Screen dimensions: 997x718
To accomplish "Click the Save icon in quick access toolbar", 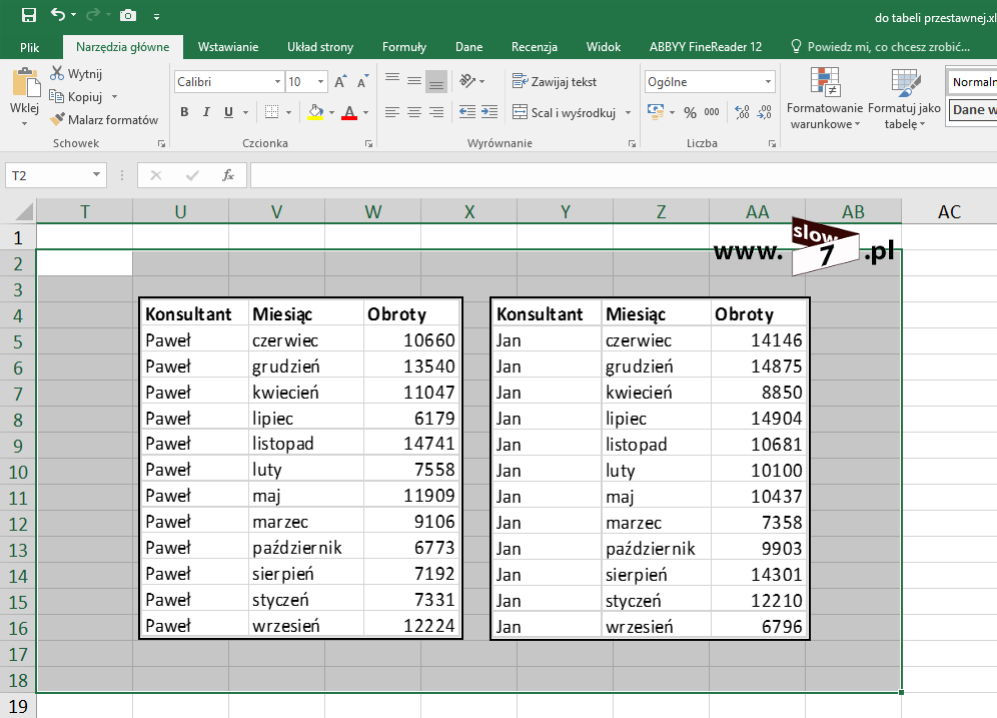I will click(x=29, y=15).
